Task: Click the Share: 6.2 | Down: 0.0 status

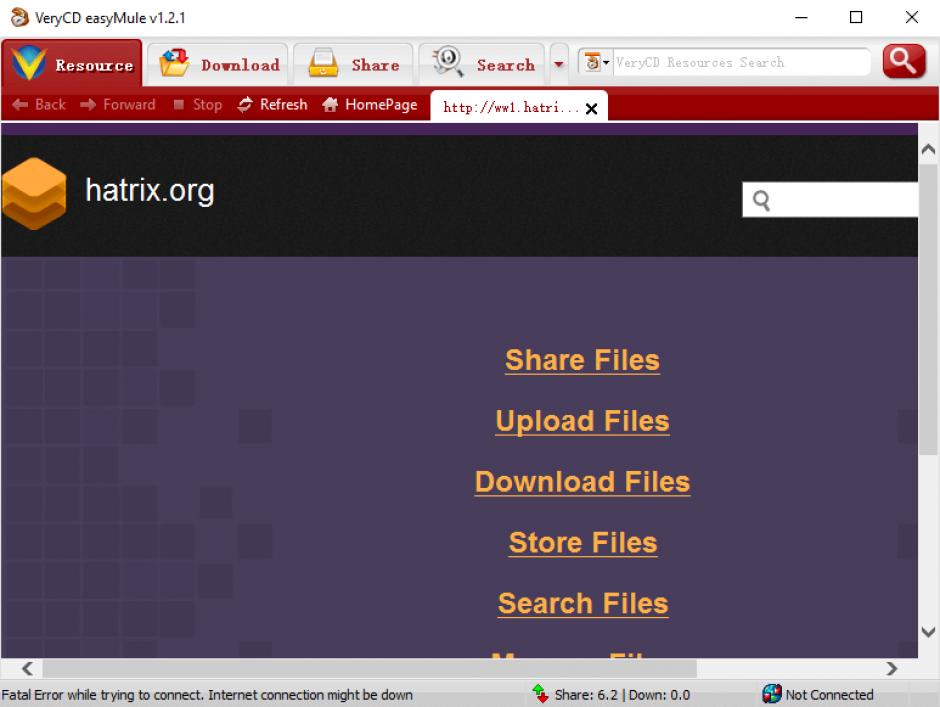Action: [622, 695]
